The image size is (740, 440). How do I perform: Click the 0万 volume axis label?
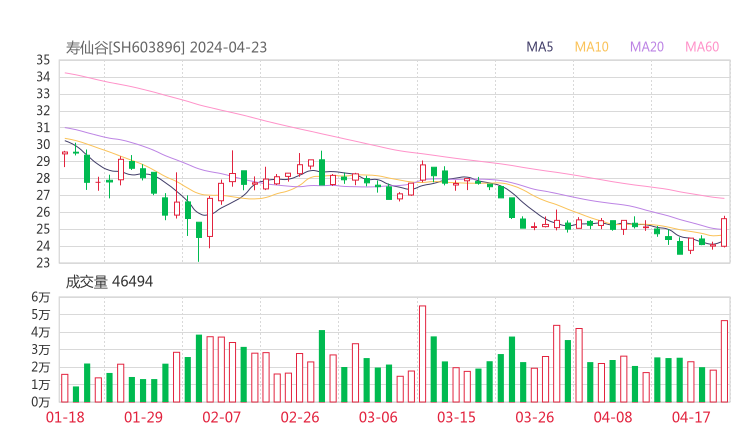tap(41, 402)
